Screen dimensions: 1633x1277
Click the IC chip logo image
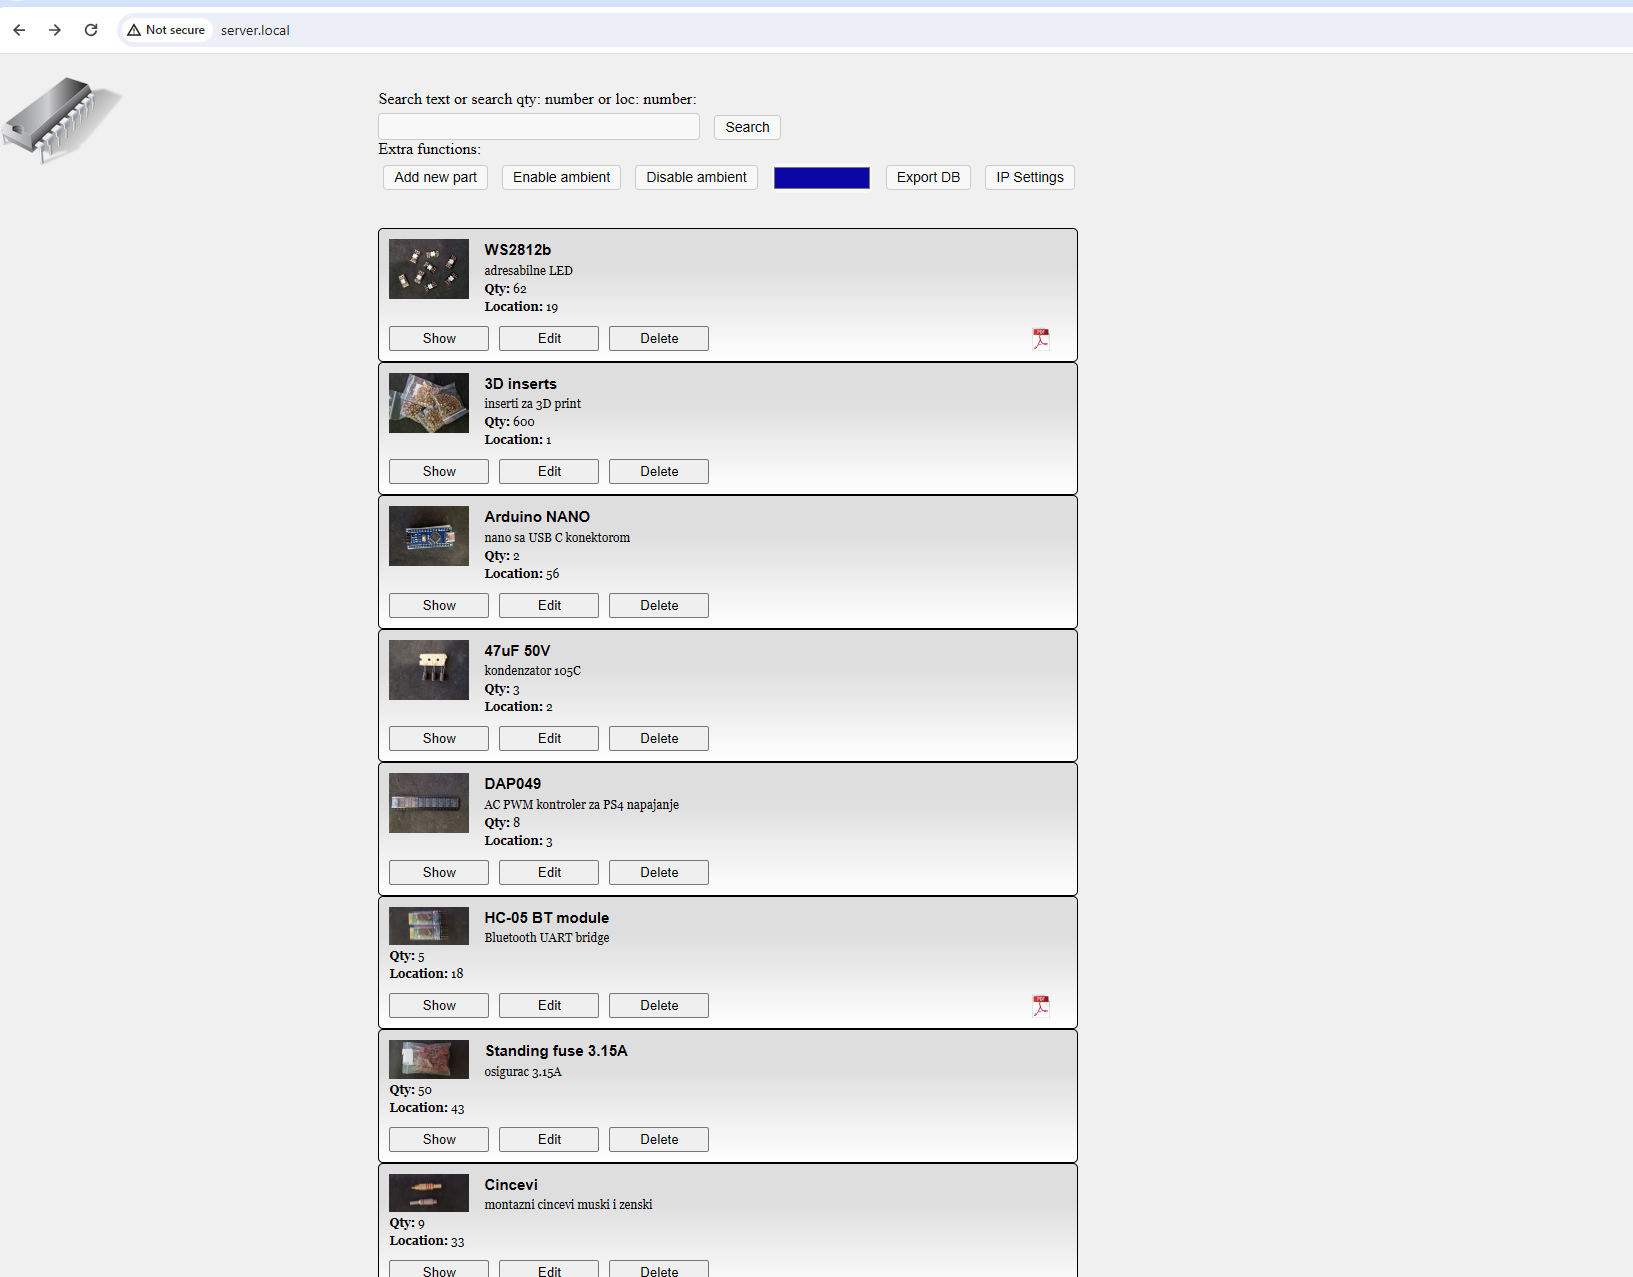(x=62, y=120)
